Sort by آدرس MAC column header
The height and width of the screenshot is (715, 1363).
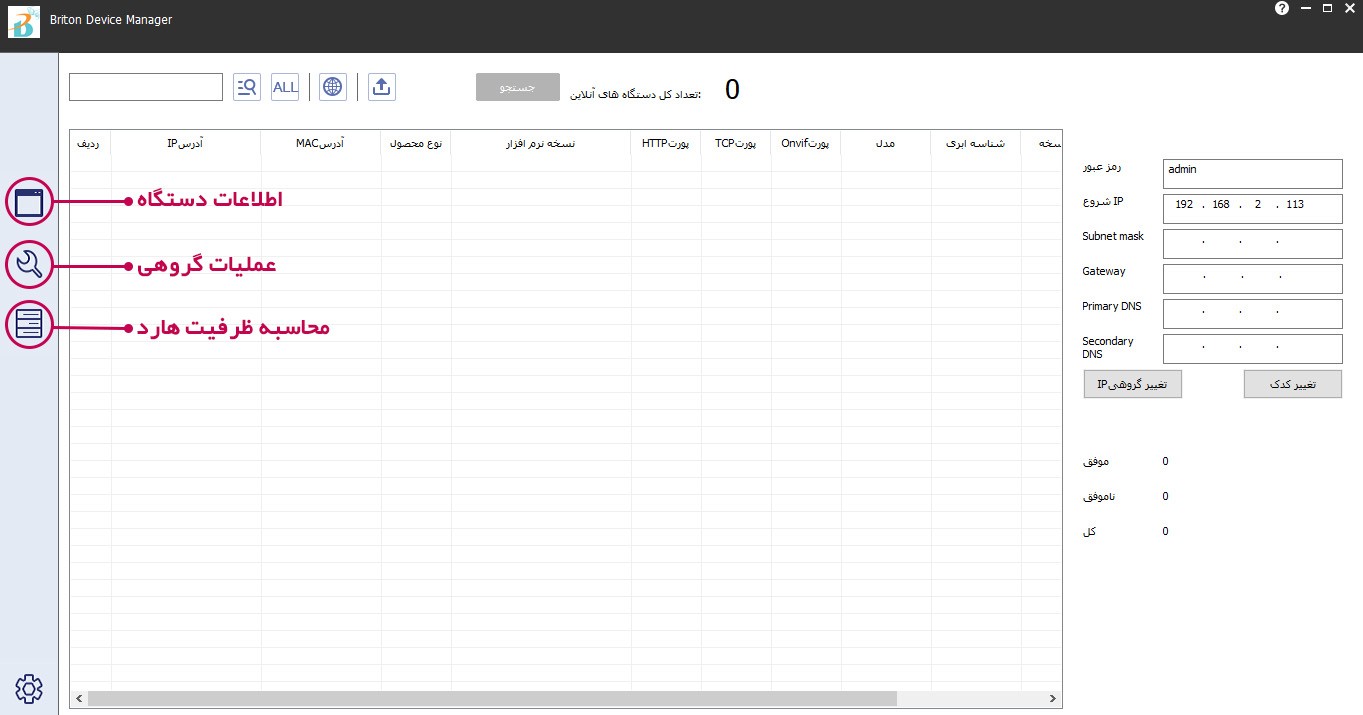320,144
